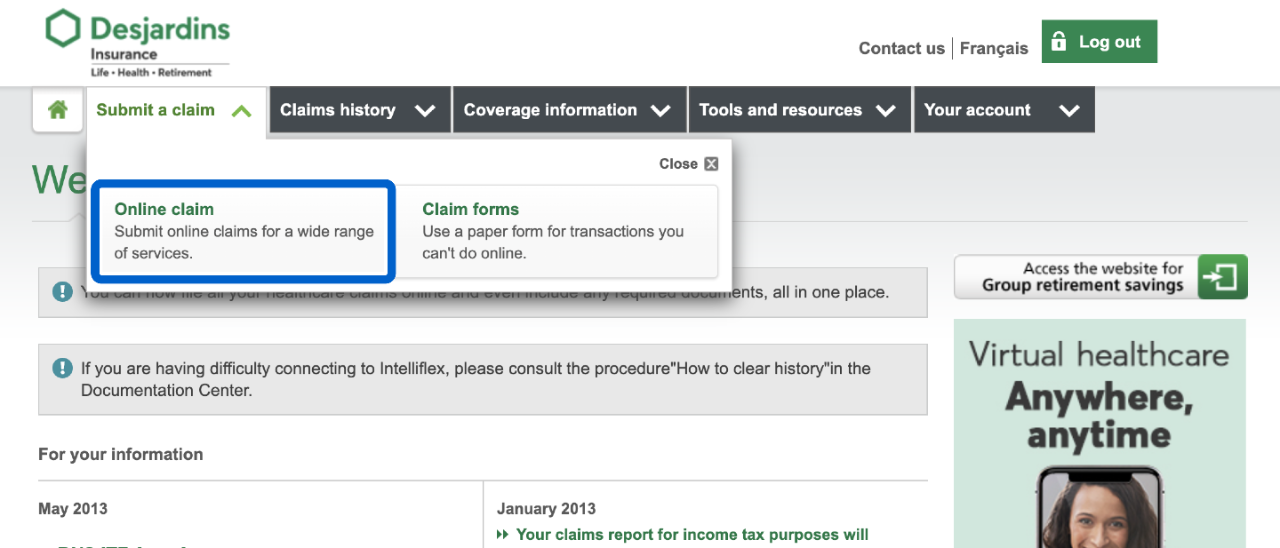Click the info icon beside Intelliflex notice
Viewport: 1280px width, 548px height.
click(x=62, y=369)
